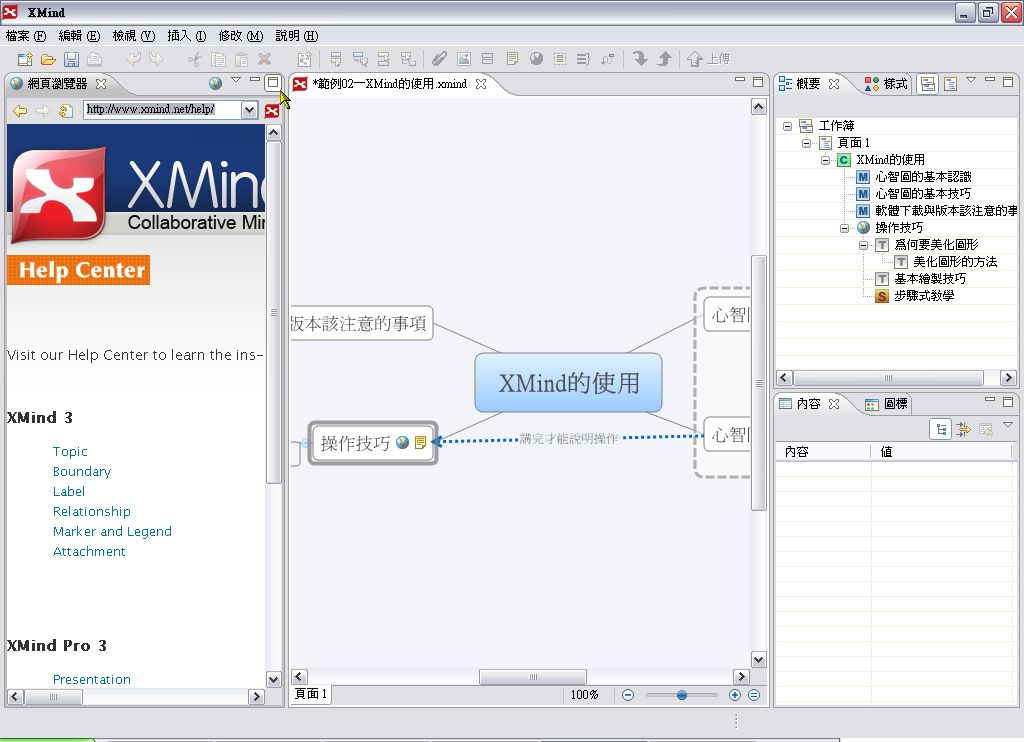Screen dimensions: 1024x742
Task: Click the Print toolbar icon
Action: [94, 59]
